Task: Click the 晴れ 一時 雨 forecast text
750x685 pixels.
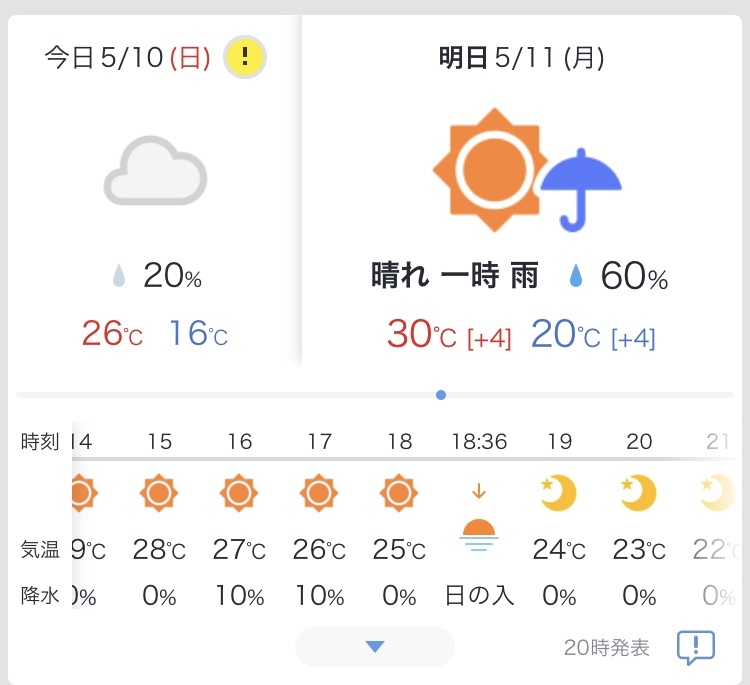Action: click(454, 277)
